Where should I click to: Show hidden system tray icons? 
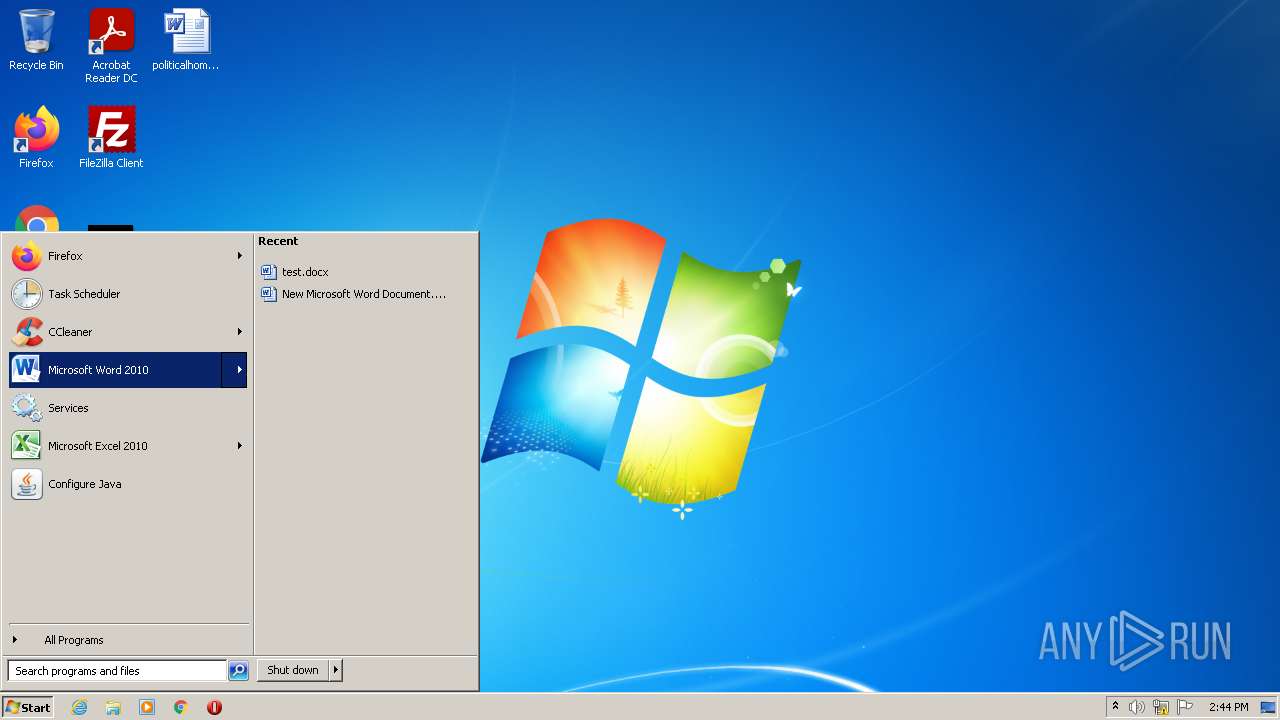pos(1115,707)
